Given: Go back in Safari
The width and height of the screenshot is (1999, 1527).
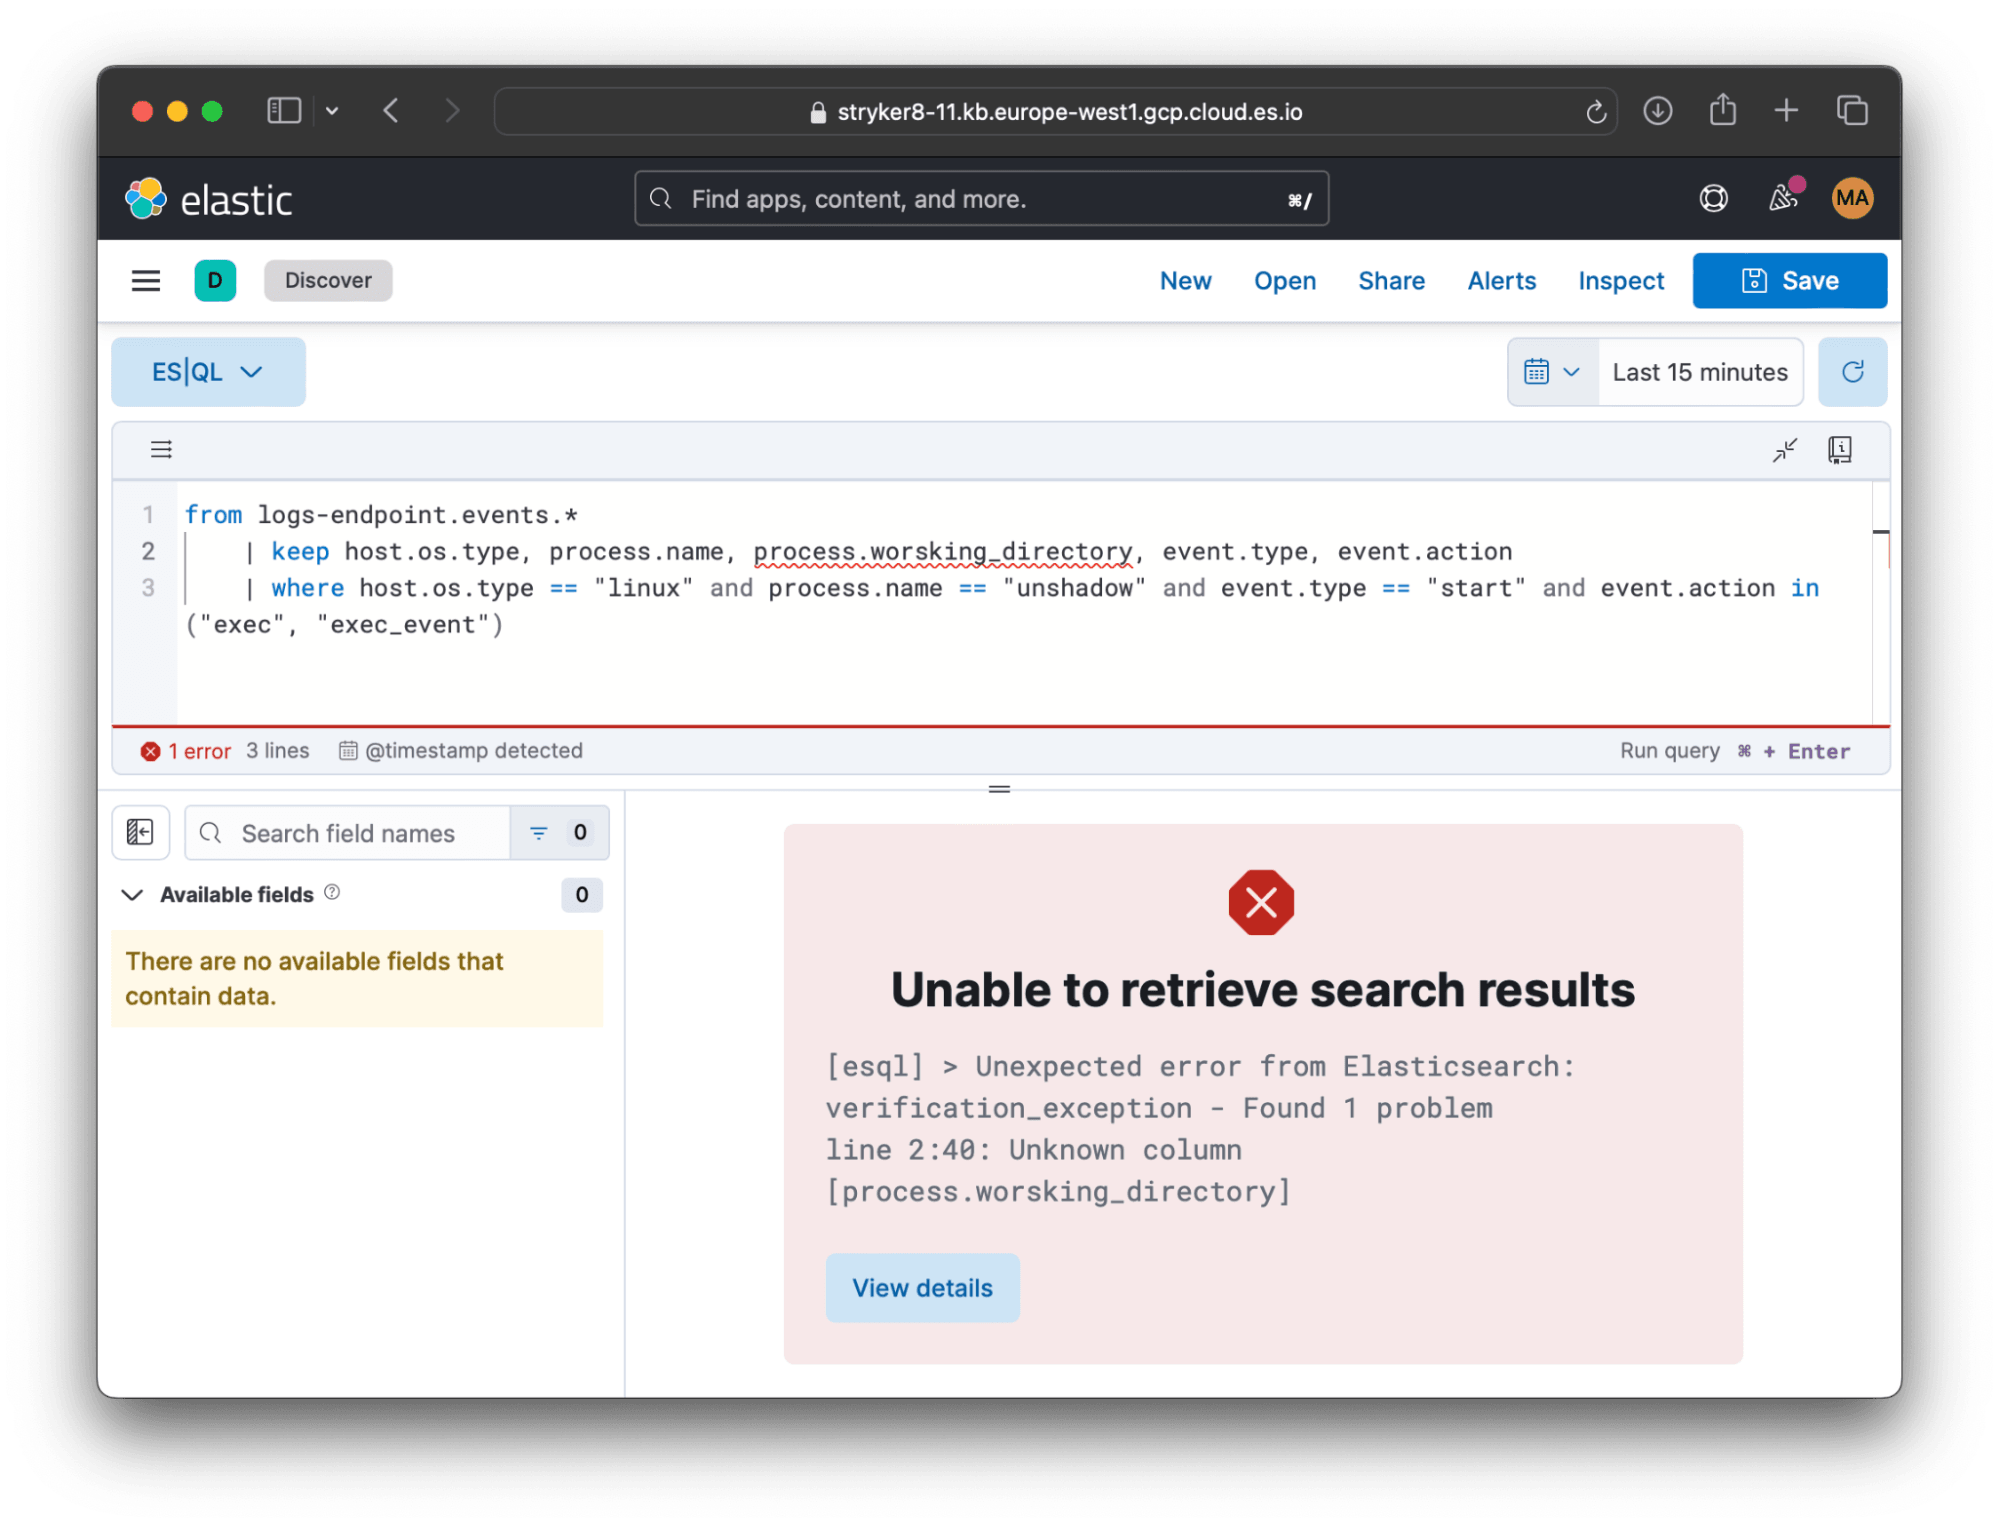Looking at the screenshot, I should tap(391, 110).
